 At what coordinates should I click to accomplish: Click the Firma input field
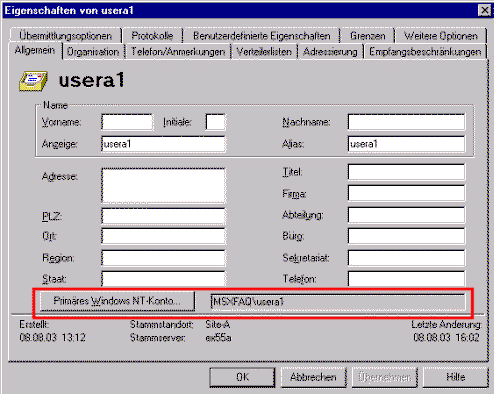[x=406, y=193]
